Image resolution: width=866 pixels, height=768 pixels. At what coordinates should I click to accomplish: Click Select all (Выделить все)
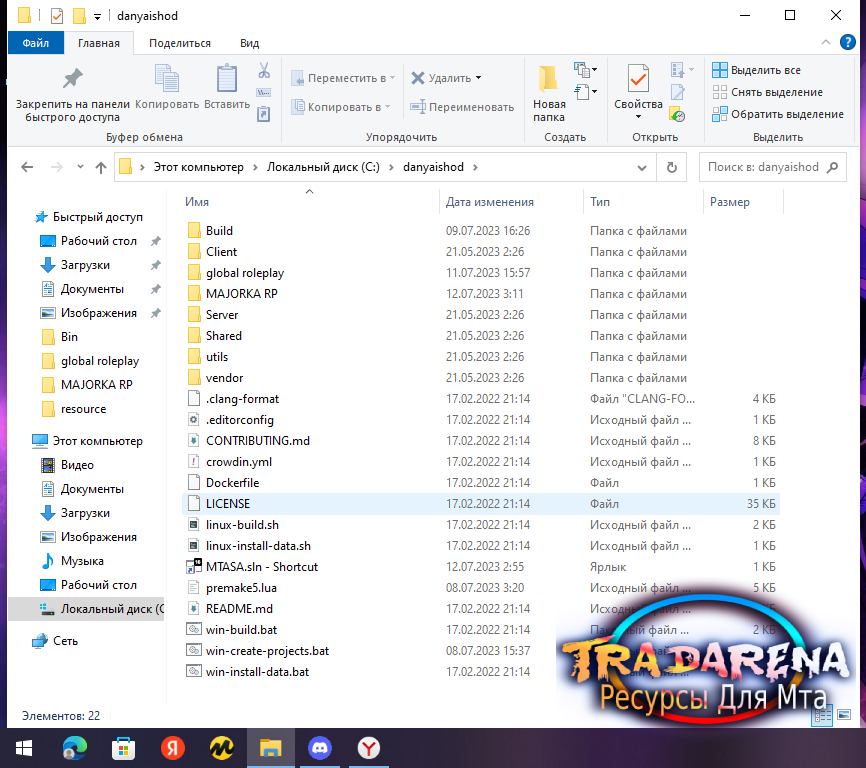tap(756, 70)
